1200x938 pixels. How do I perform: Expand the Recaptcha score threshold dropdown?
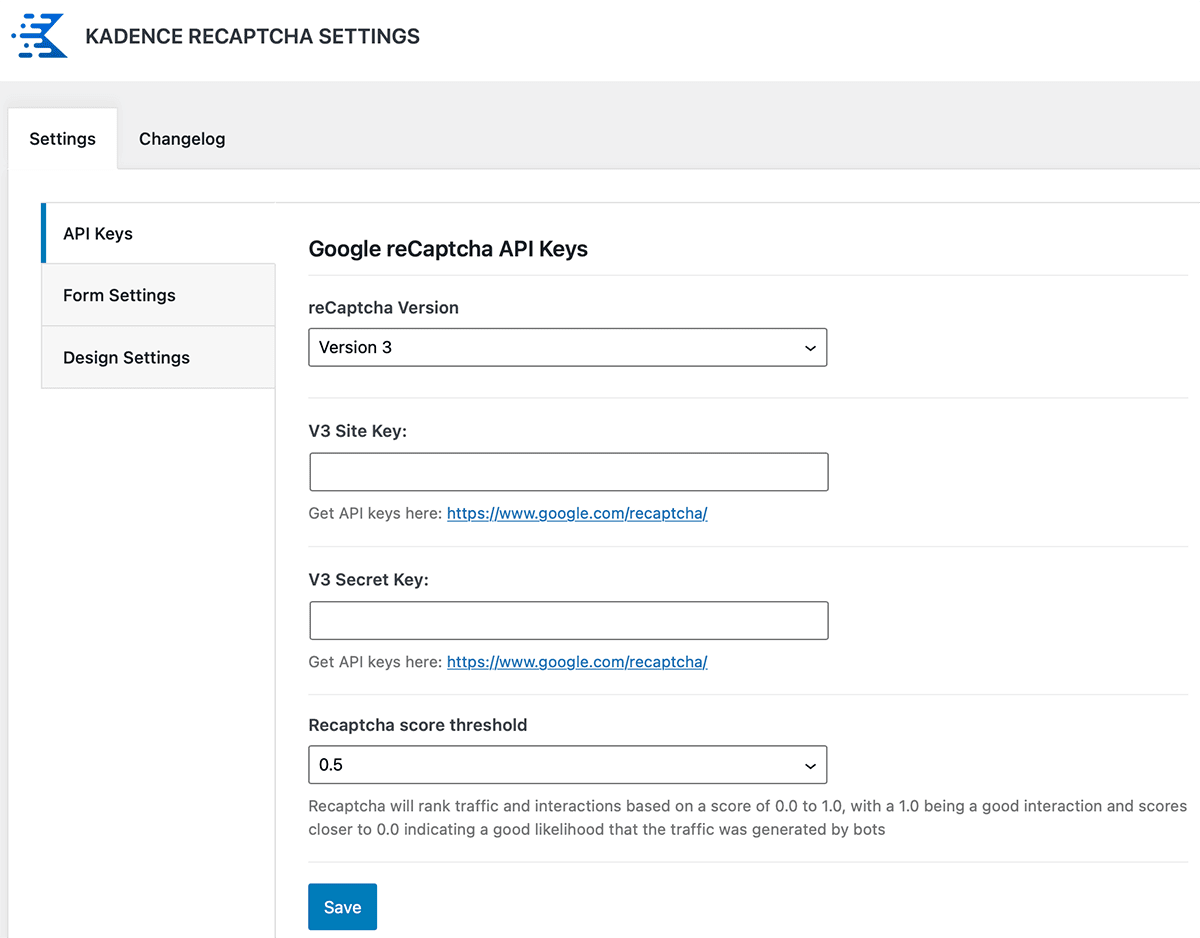point(566,765)
